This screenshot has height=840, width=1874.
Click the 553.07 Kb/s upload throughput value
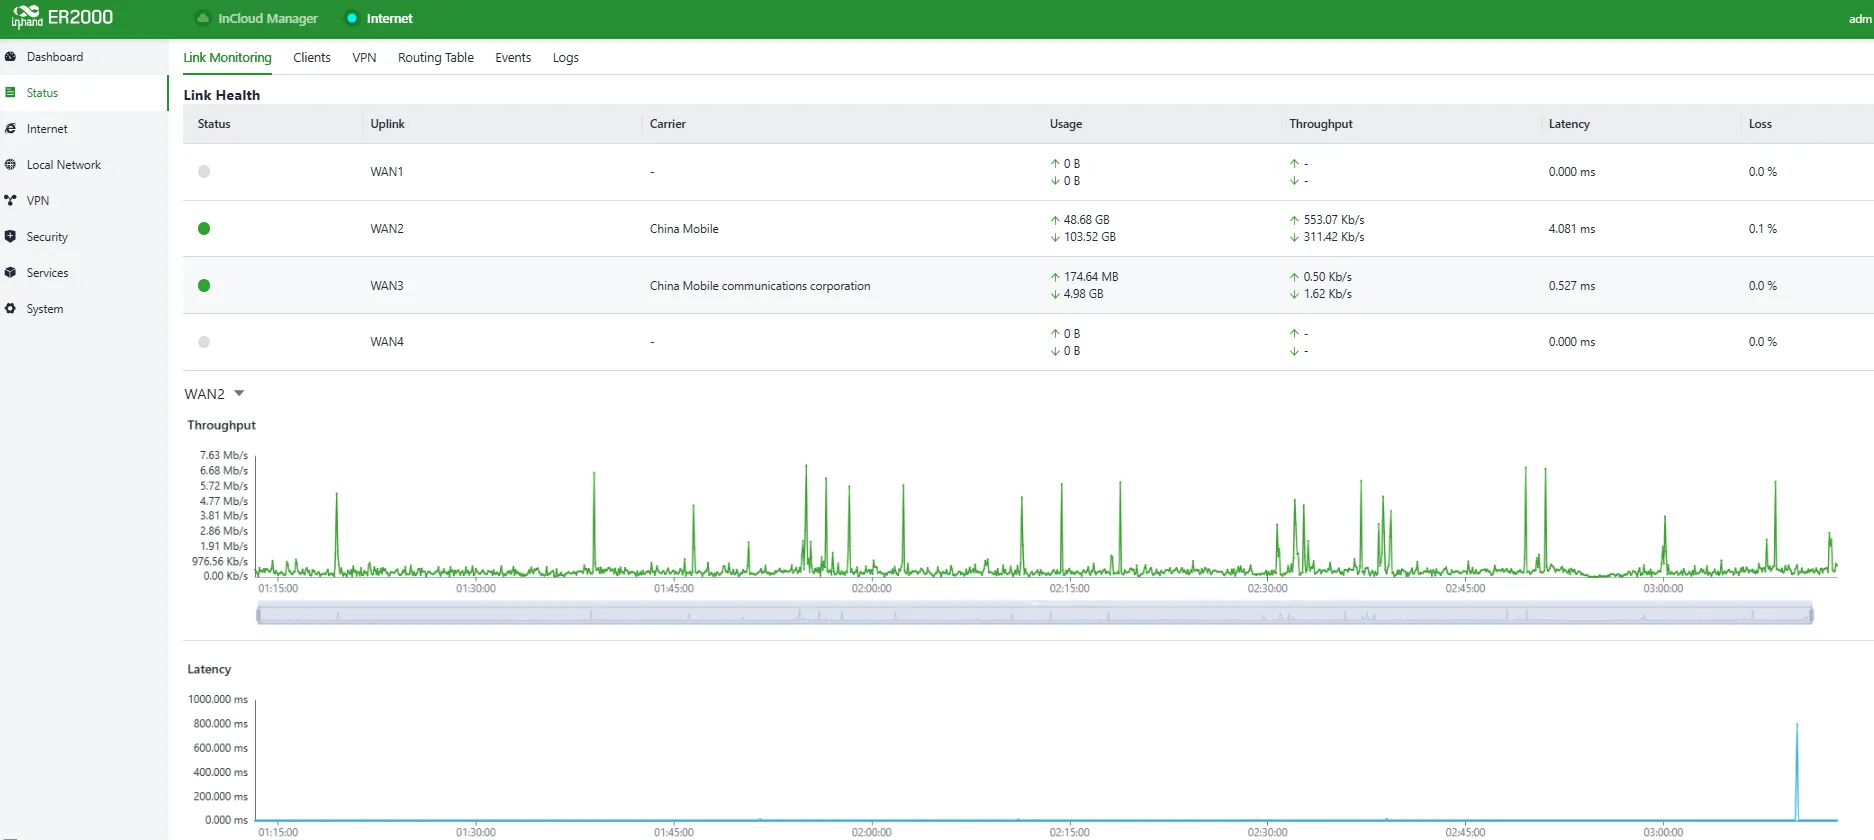click(1334, 220)
